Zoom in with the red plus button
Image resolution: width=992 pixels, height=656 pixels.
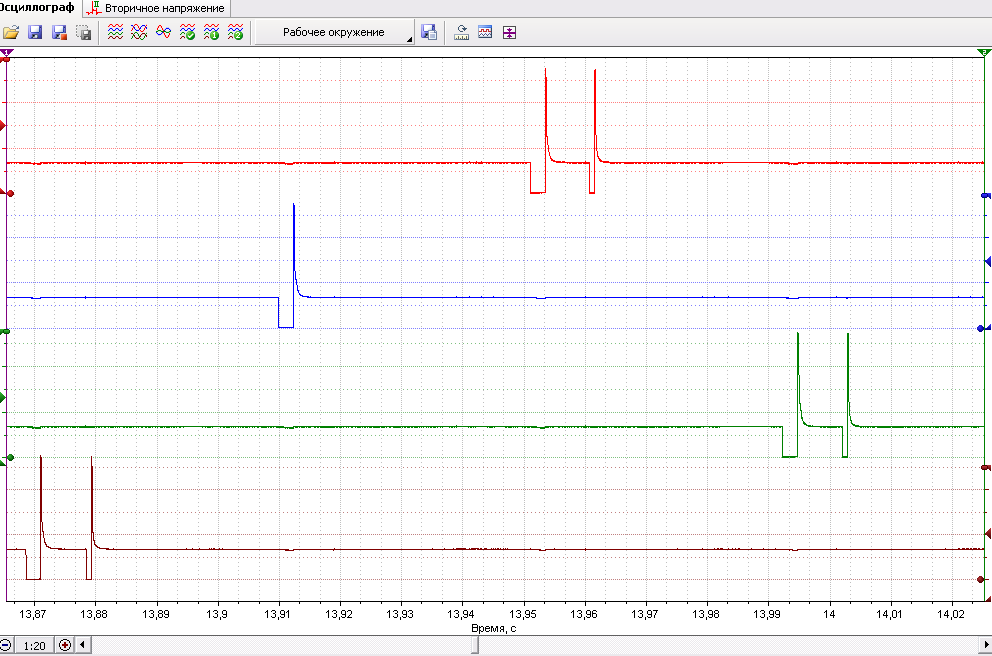[65, 645]
